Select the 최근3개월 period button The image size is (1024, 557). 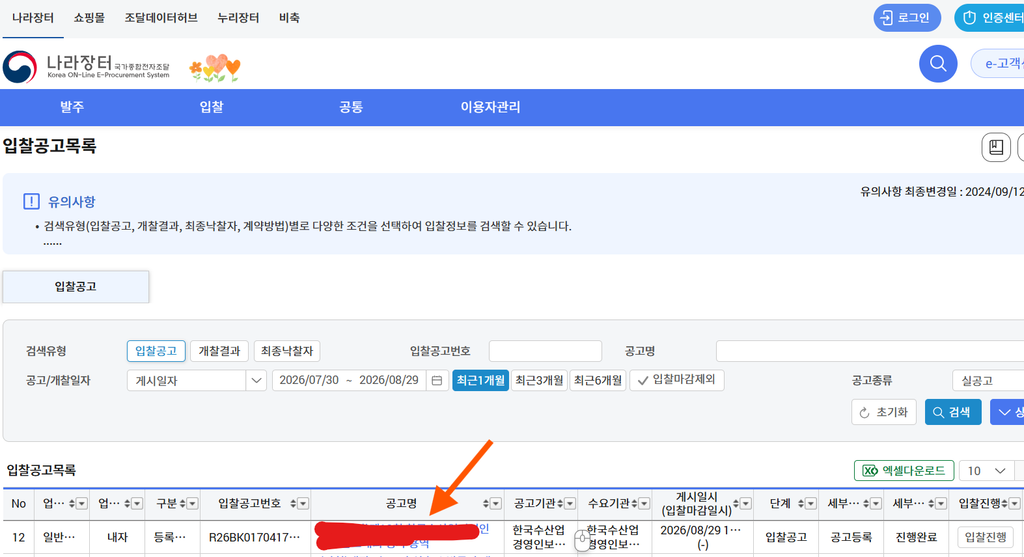539,381
